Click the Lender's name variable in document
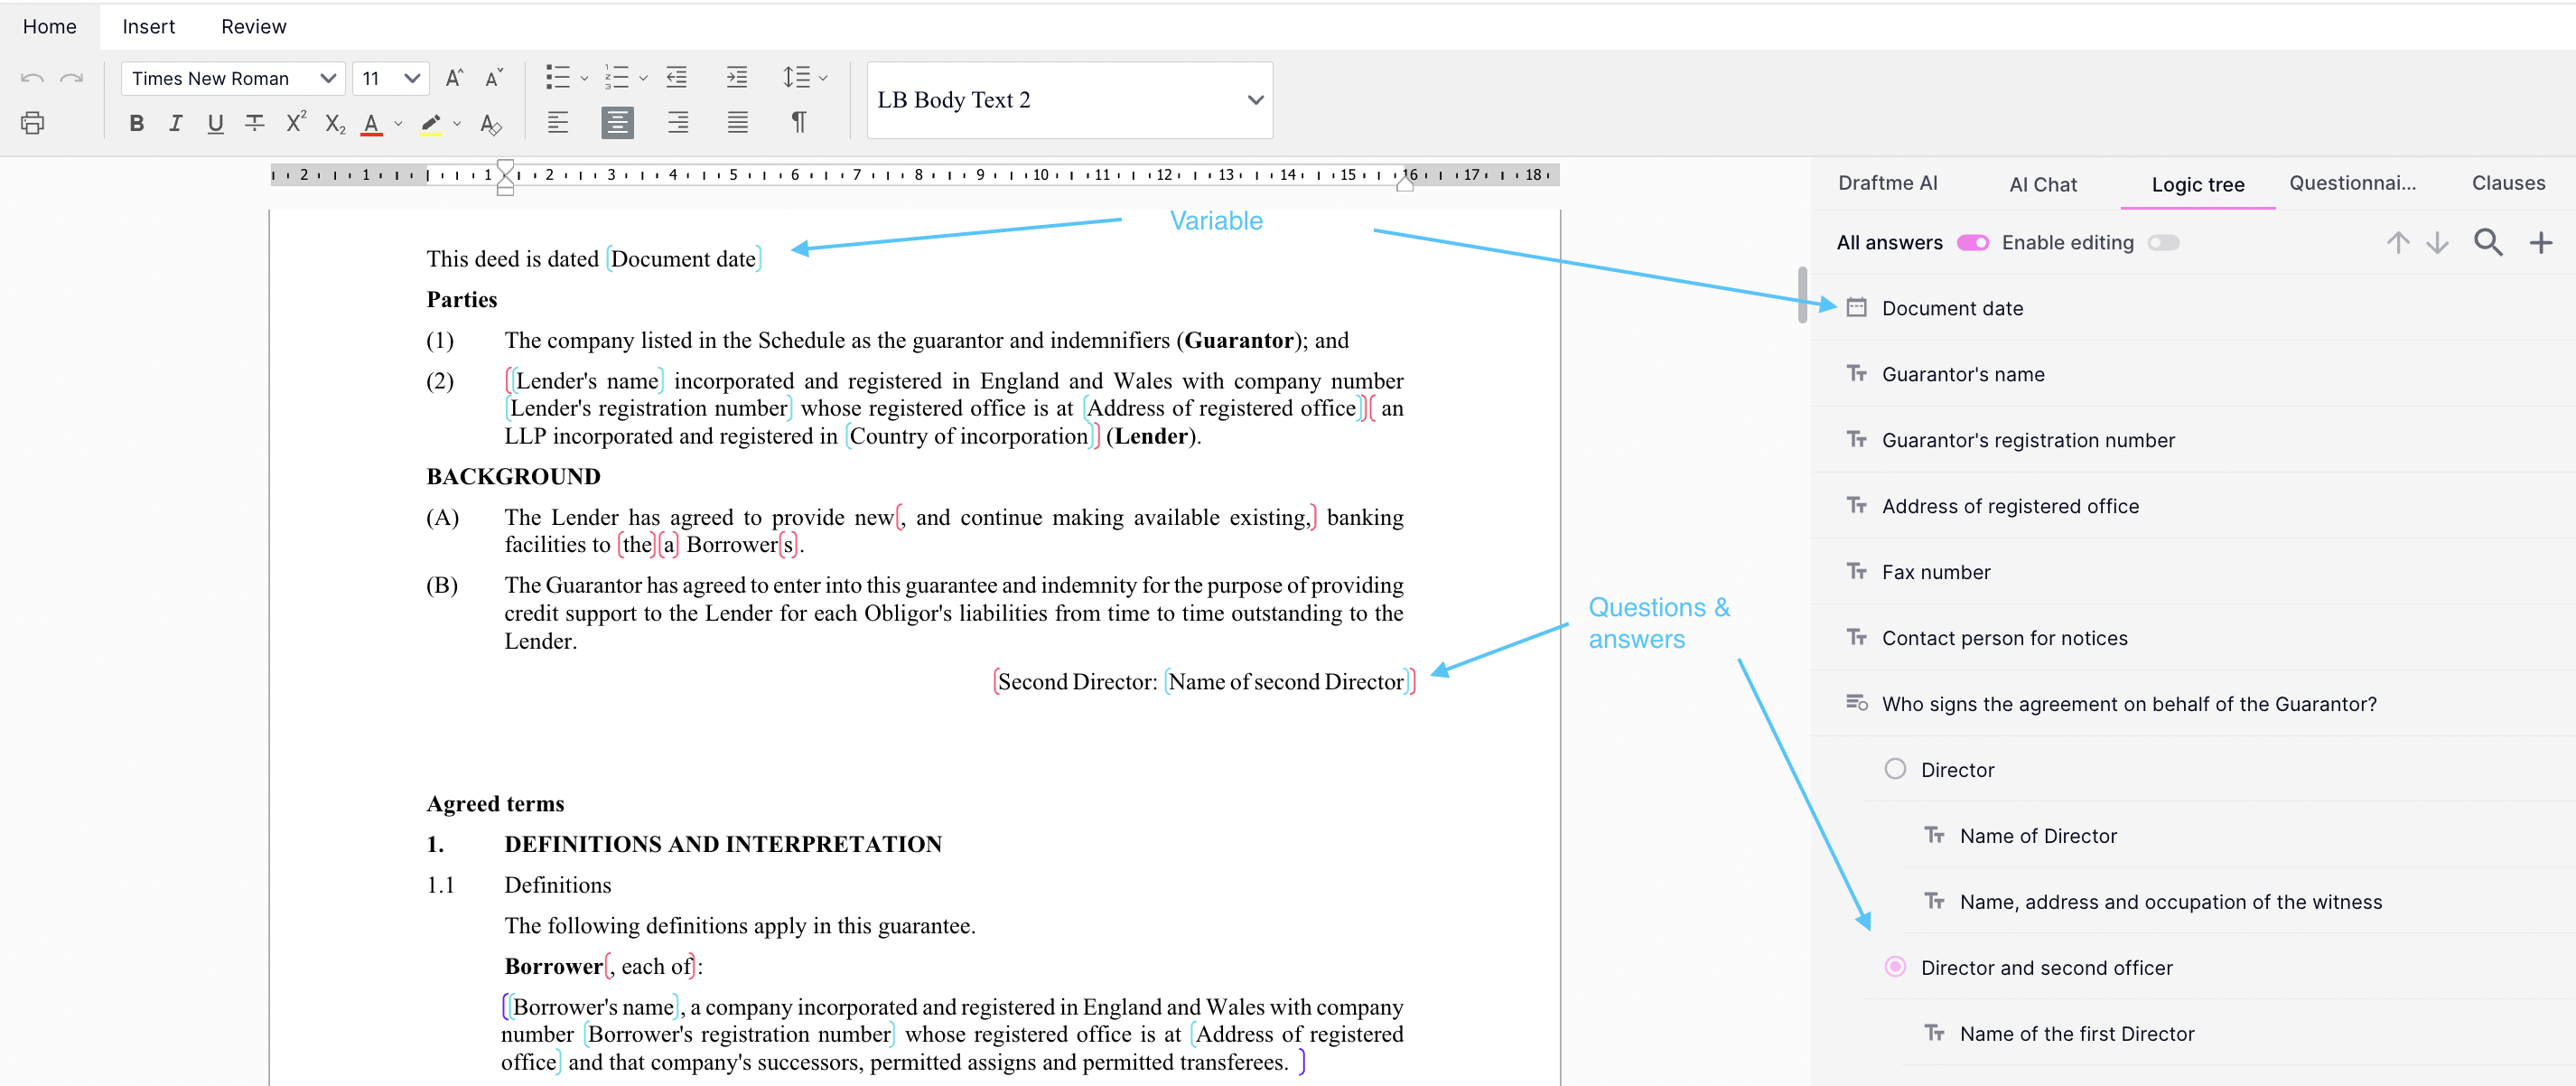Screen dimensions: 2576x1086 pyautogui.click(x=586, y=381)
